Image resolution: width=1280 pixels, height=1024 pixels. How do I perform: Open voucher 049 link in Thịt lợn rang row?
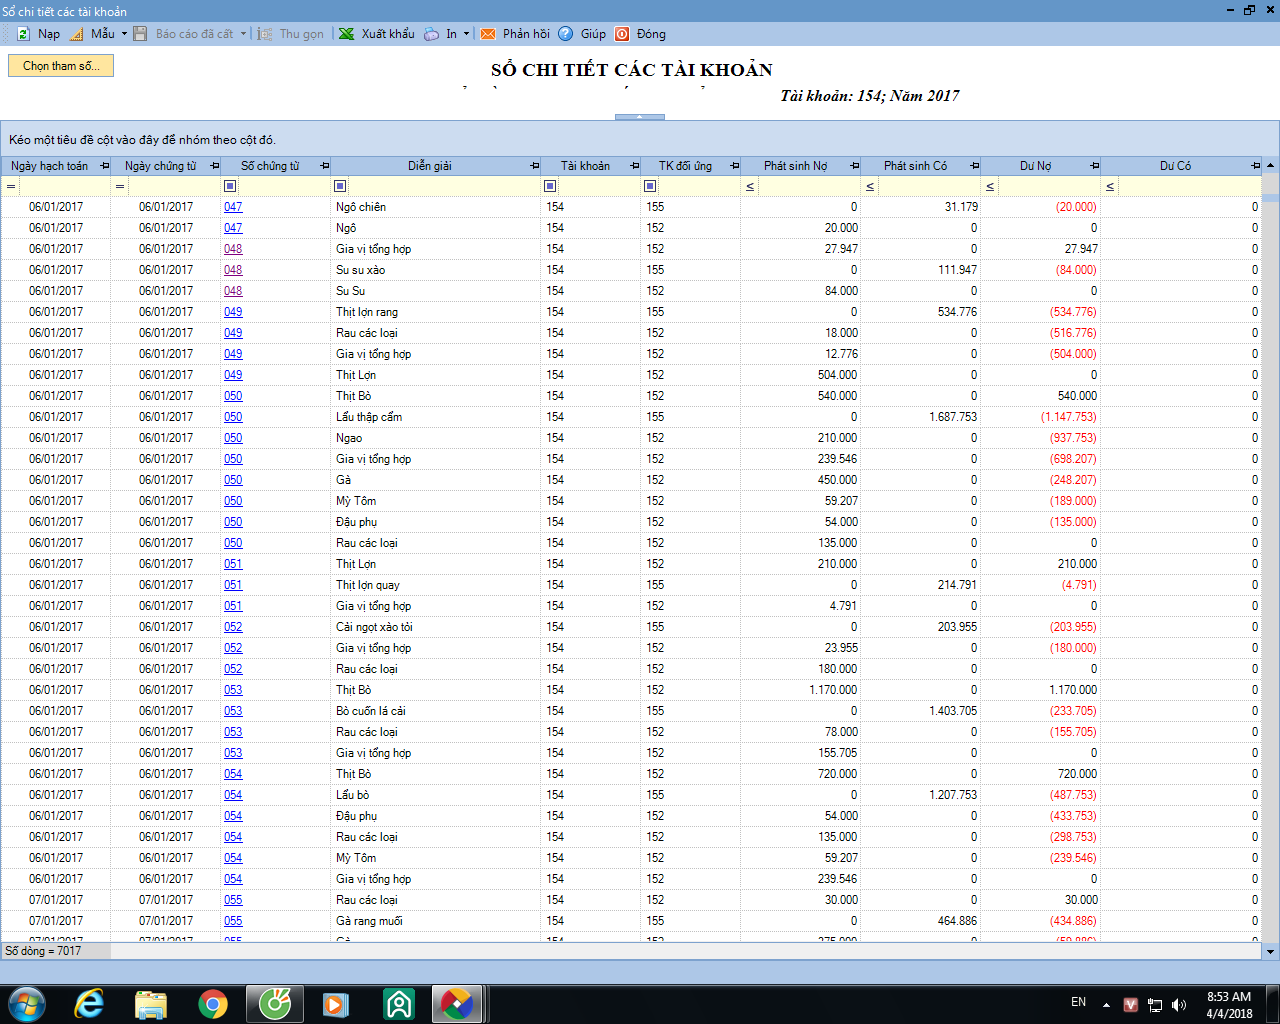click(x=233, y=312)
